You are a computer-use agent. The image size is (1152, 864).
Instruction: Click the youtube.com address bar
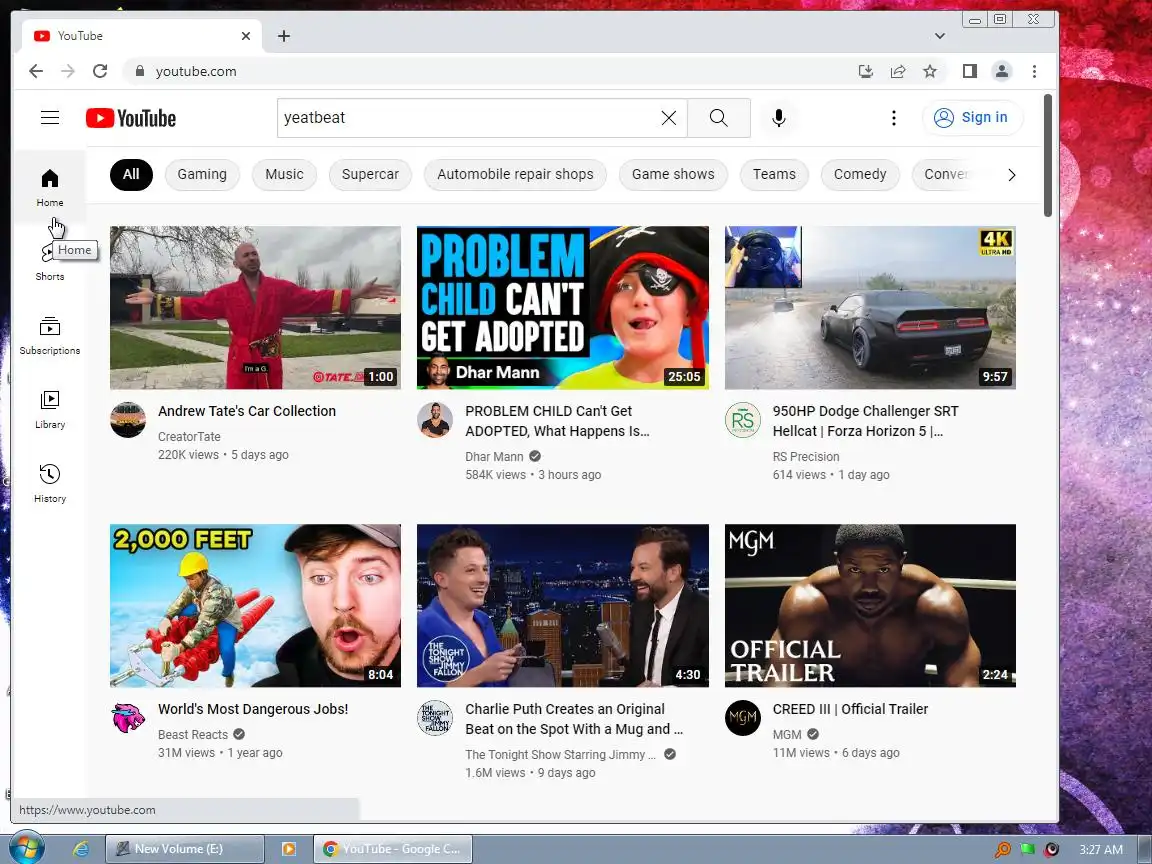(x=485, y=71)
